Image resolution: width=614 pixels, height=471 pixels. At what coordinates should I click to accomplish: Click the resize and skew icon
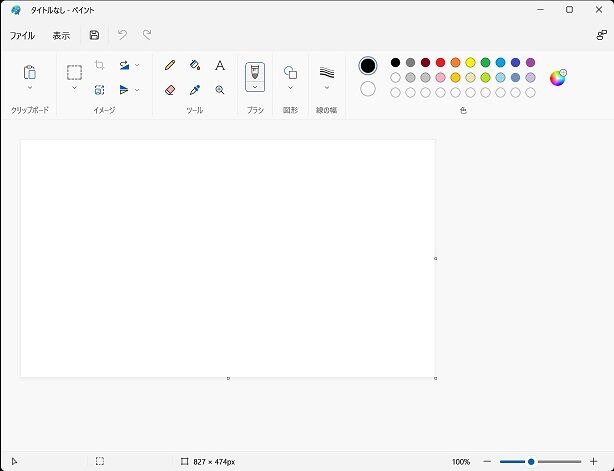point(99,90)
